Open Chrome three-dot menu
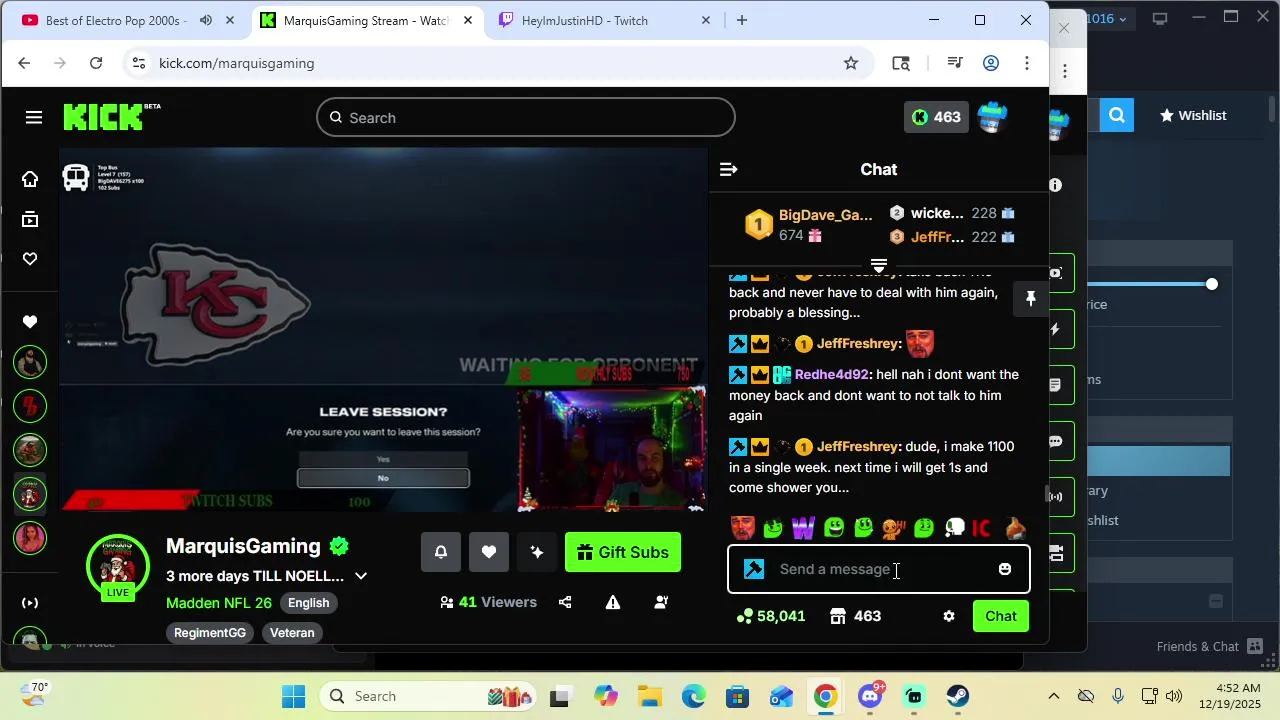The width and height of the screenshot is (1280, 720). coord(1027,63)
